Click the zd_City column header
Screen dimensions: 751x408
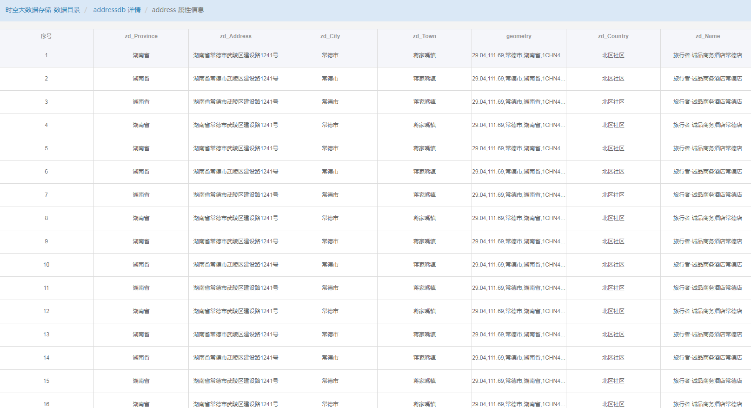click(330, 36)
